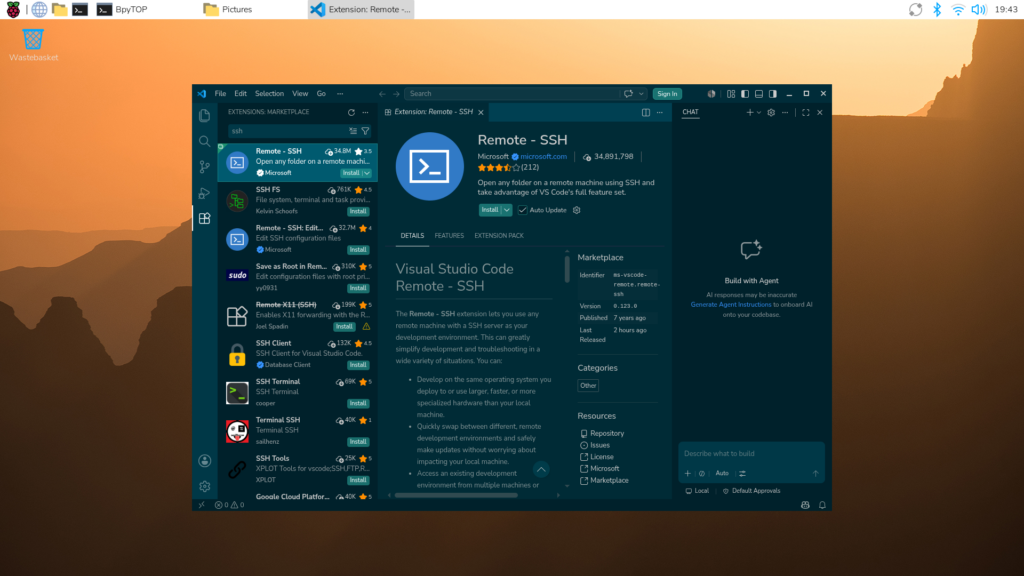Toggle secondary side bar visibility

pyautogui.click(x=773, y=94)
